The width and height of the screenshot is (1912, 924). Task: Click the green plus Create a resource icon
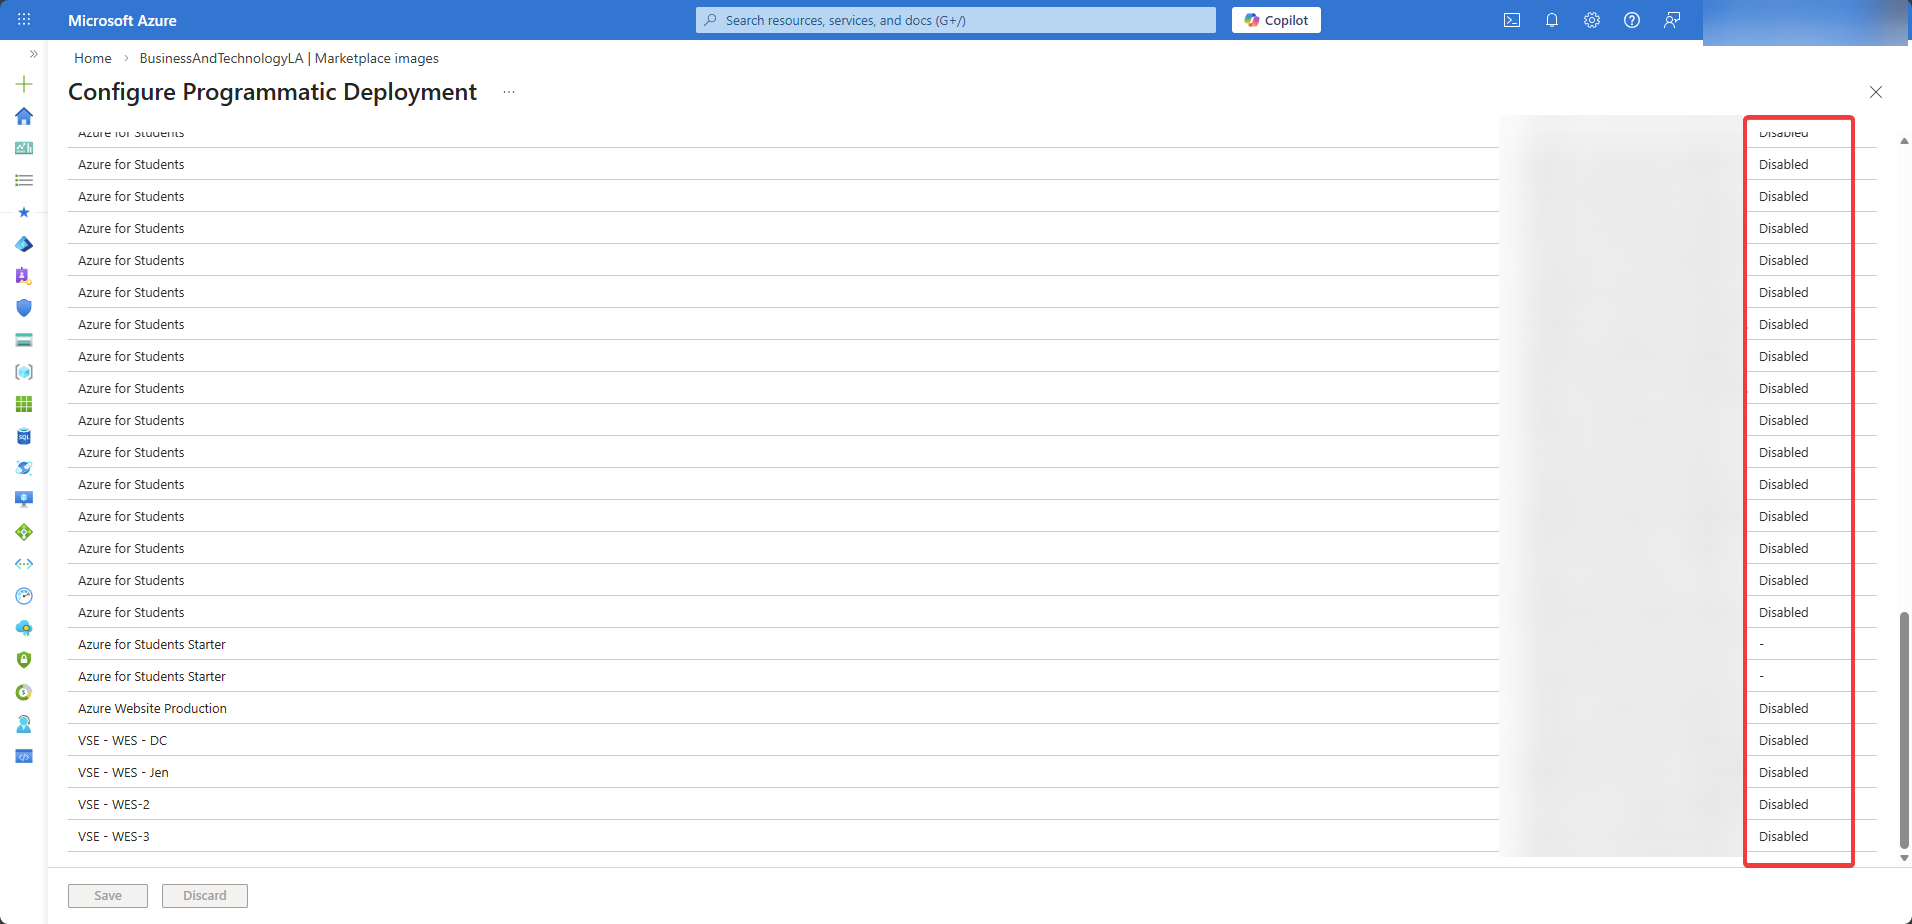click(24, 84)
